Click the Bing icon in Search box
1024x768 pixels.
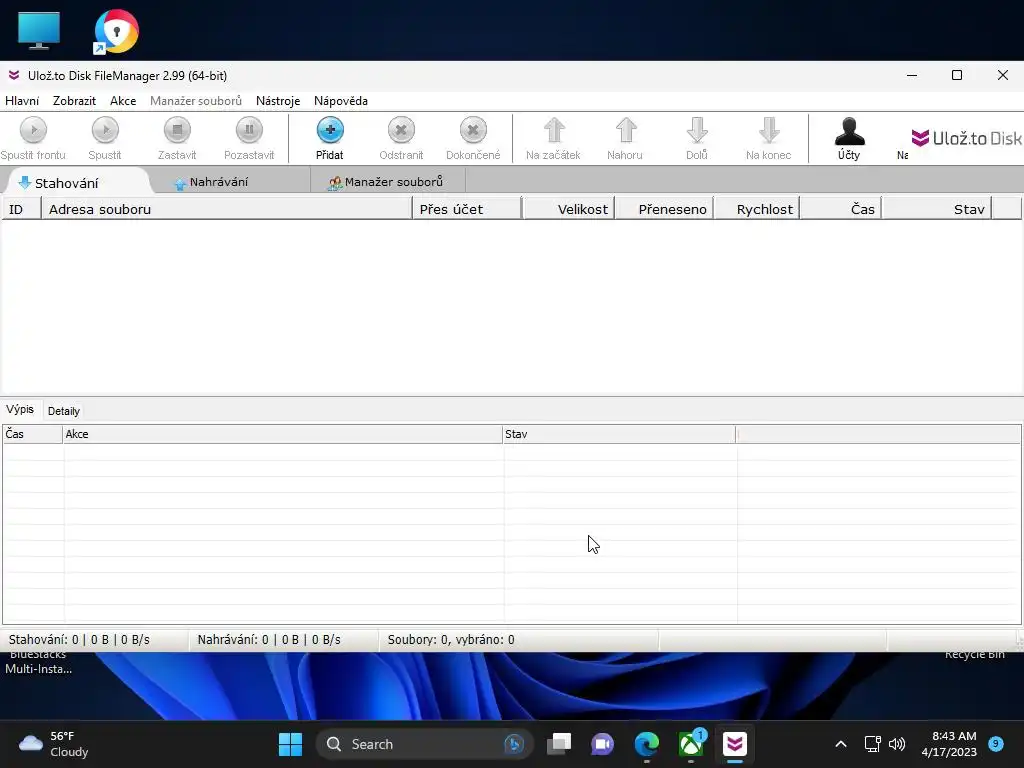(x=514, y=744)
